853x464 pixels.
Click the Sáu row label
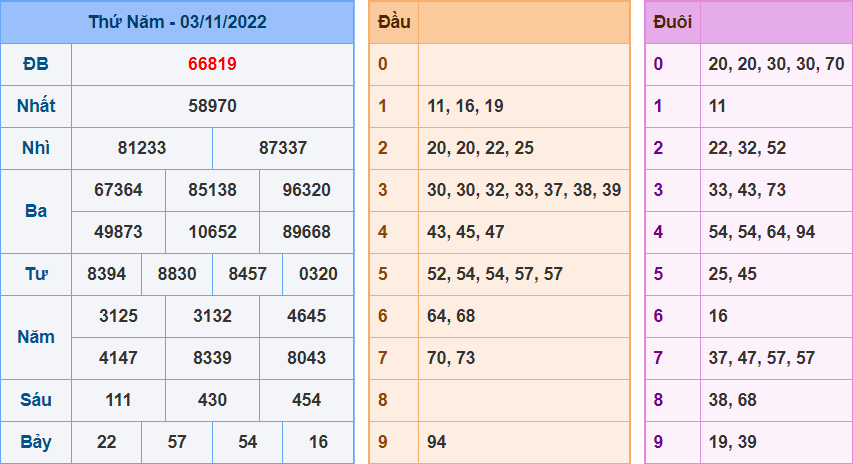click(x=36, y=400)
